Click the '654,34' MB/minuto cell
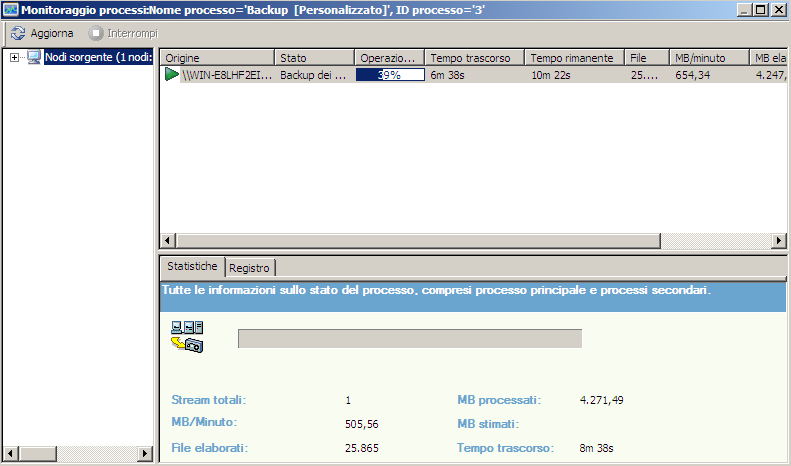The height and width of the screenshot is (466, 791). [693, 75]
